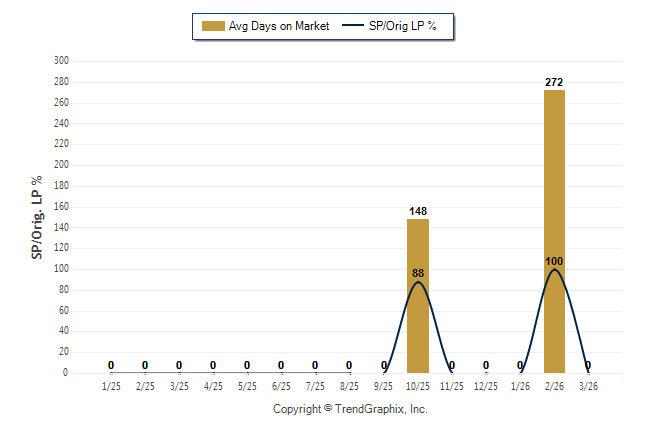Image resolution: width=646 pixels, height=434 pixels.
Task: Select the 6/25 x-axis label
Action: pyautogui.click(x=281, y=386)
